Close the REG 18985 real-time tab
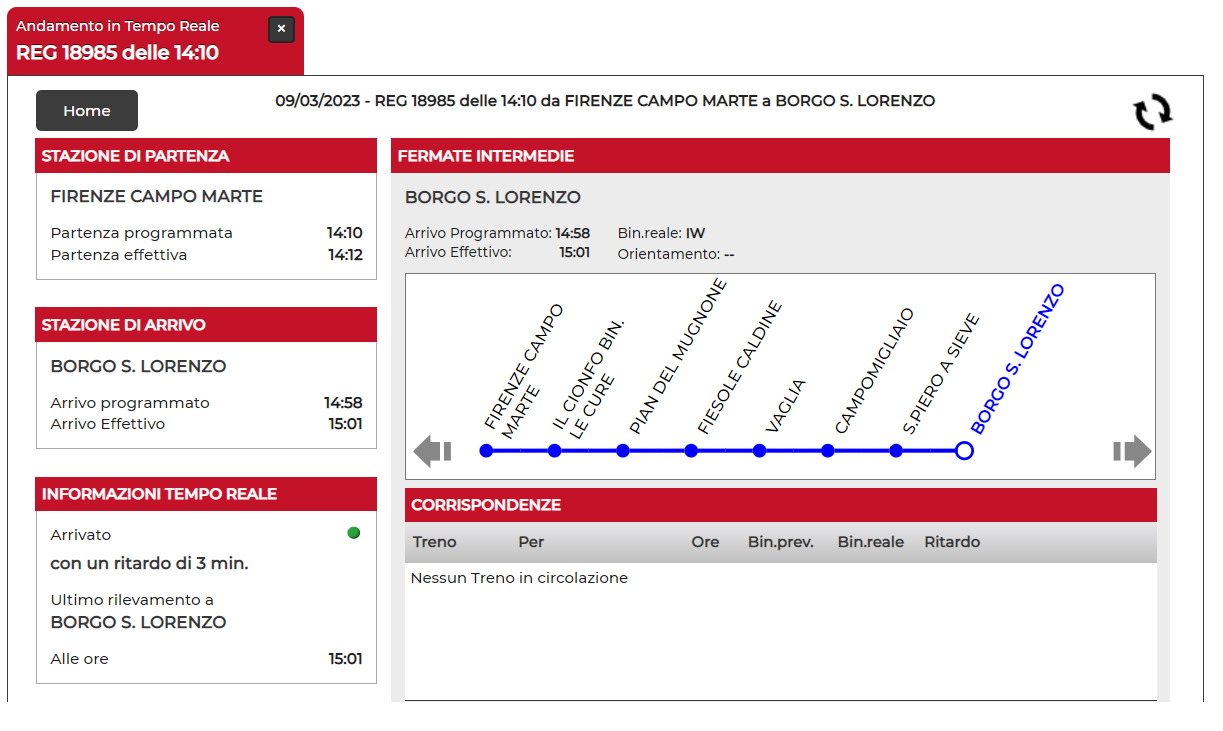This screenshot has width=1223, height=731. 281,29
